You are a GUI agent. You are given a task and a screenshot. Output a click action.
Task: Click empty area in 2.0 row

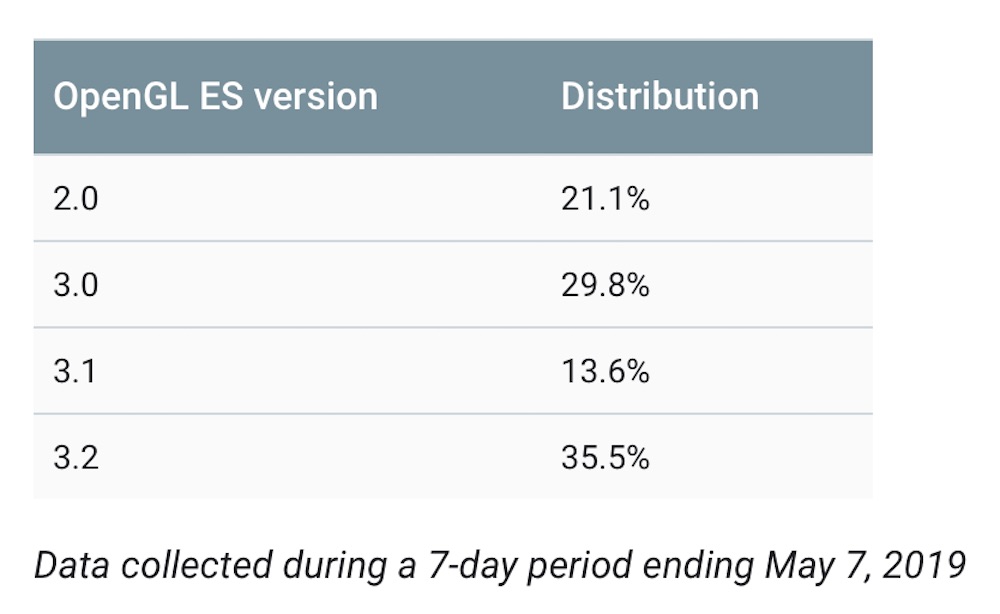tap(319, 198)
